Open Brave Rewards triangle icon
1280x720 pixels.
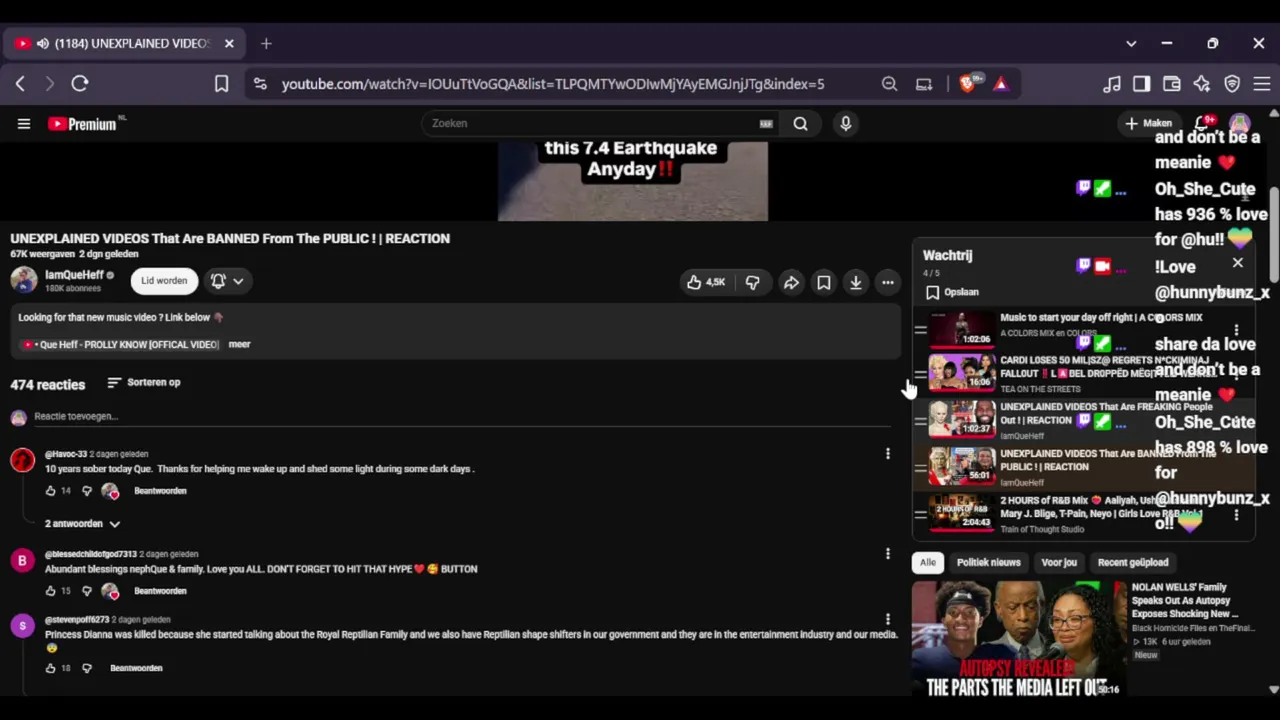point(1000,84)
